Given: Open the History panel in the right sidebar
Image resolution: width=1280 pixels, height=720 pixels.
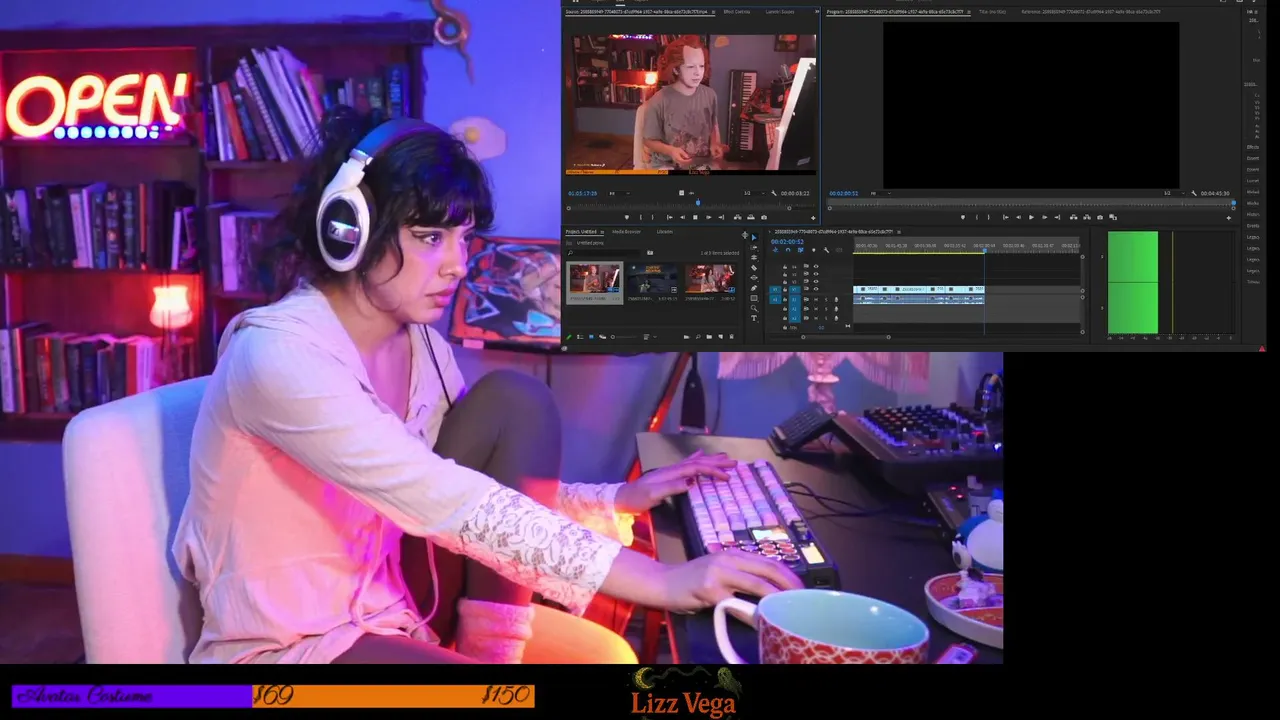Looking at the screenshot, I should (x=1253, y=214).
